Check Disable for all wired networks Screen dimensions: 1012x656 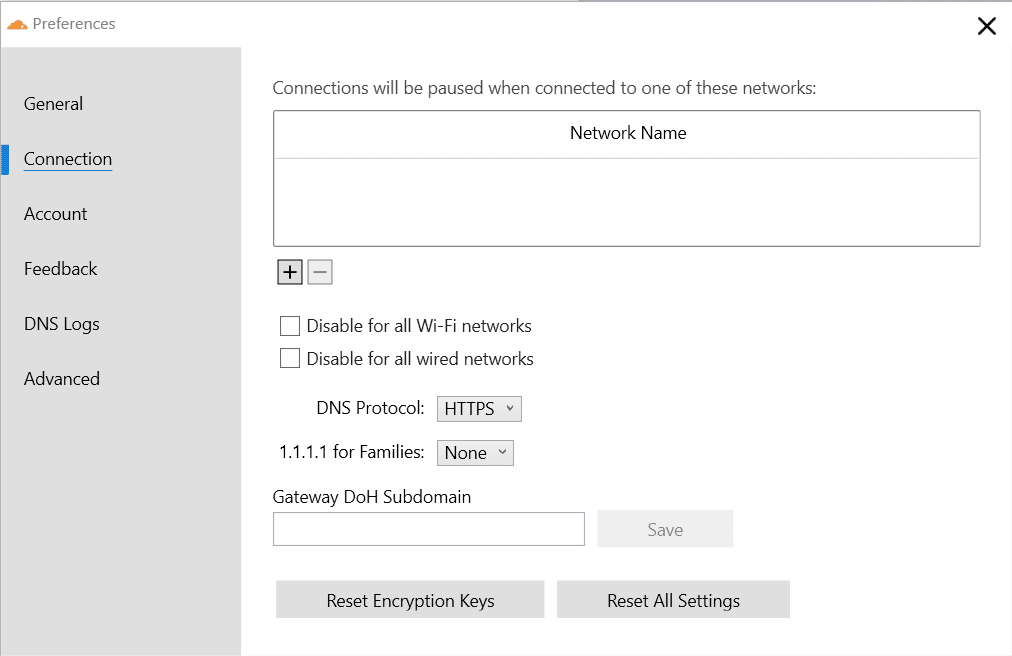point(290,359)
